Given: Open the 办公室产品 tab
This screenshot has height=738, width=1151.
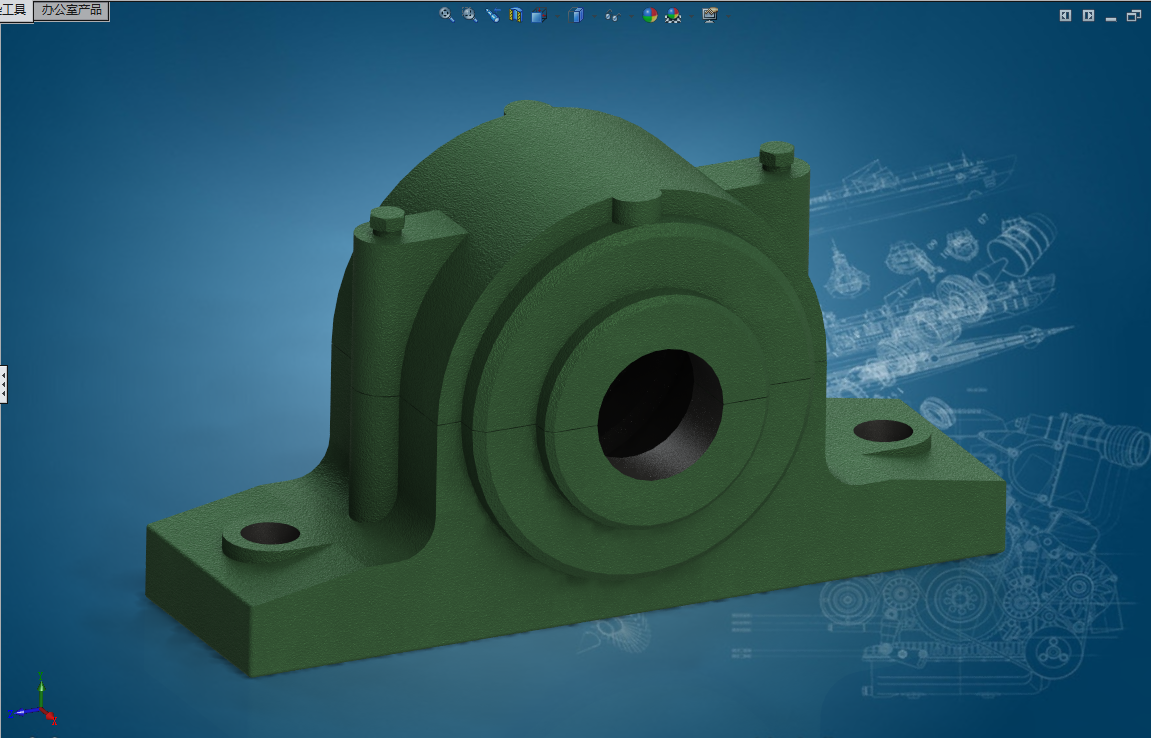Looking at the screenshot, I should coord(72,10).
